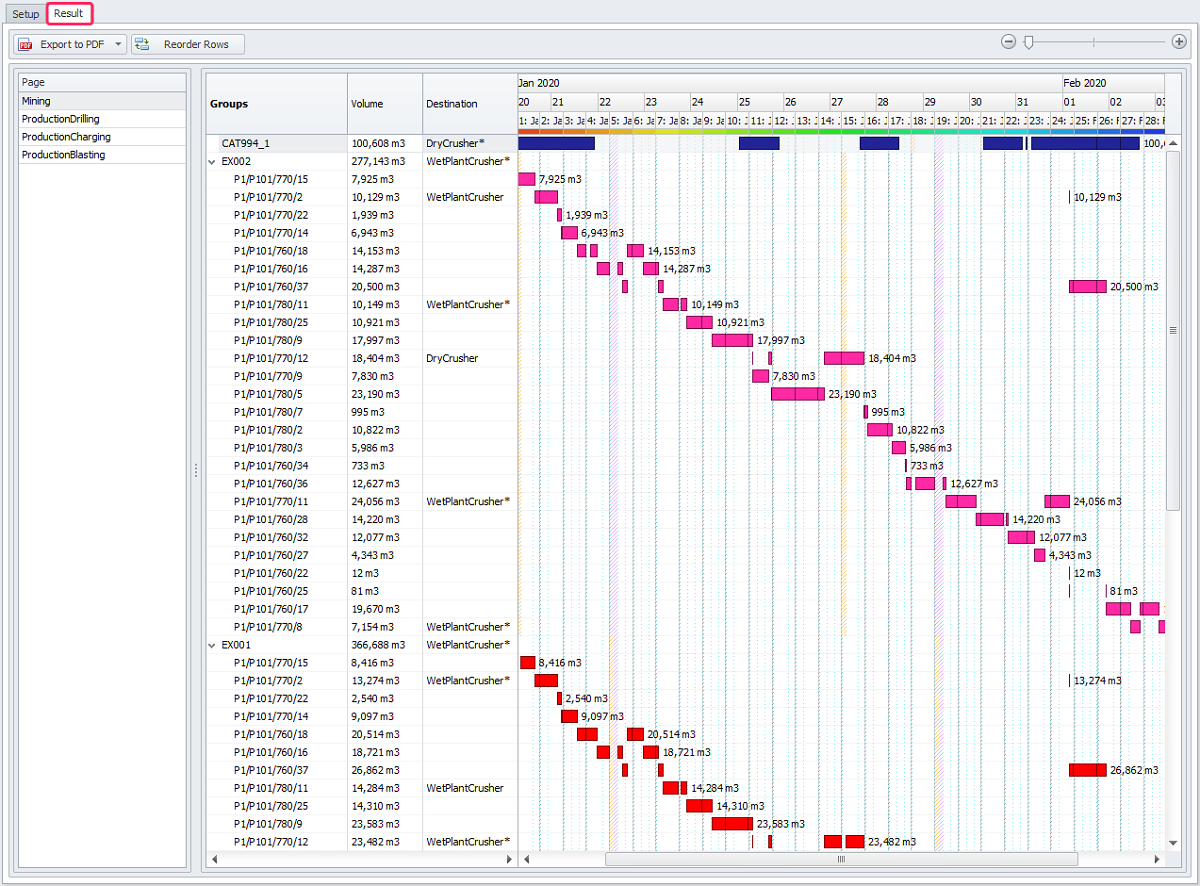Open Export to PDF dropdown arrow
The image size is (1200, 886).
119,44
